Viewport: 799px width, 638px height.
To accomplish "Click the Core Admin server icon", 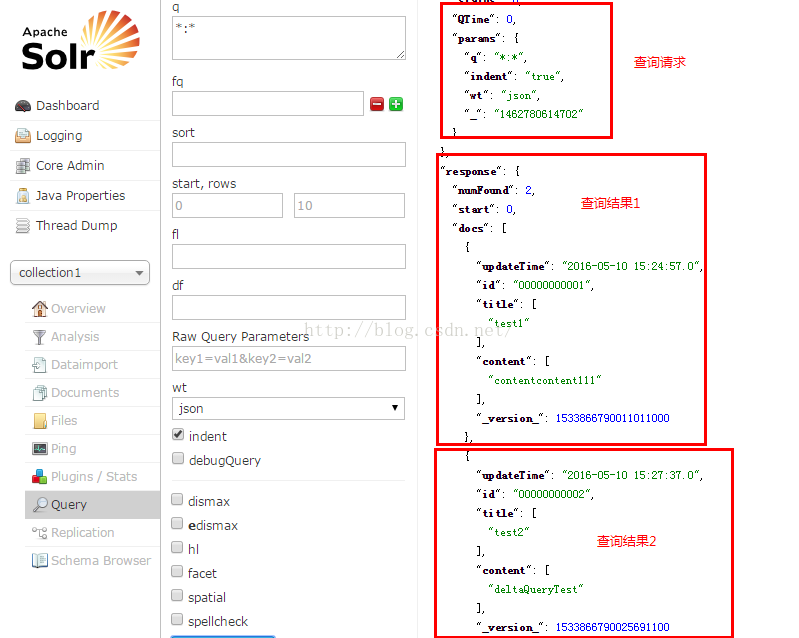I will pos(23,166).
